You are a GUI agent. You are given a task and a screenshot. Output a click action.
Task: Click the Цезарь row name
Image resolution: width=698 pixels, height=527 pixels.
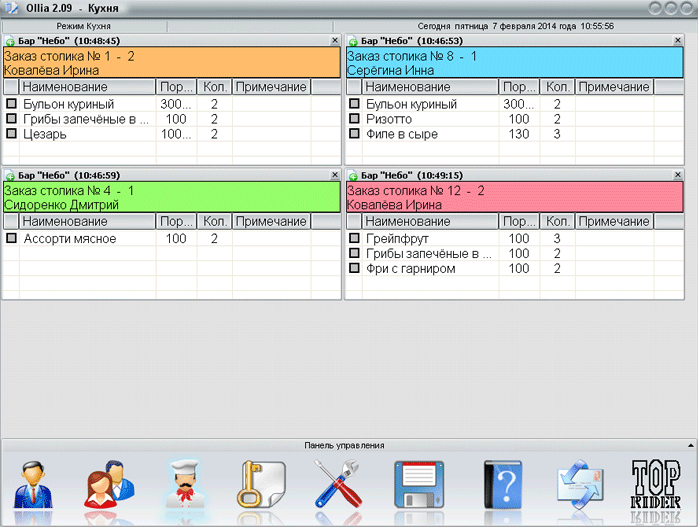pos(45,134)
